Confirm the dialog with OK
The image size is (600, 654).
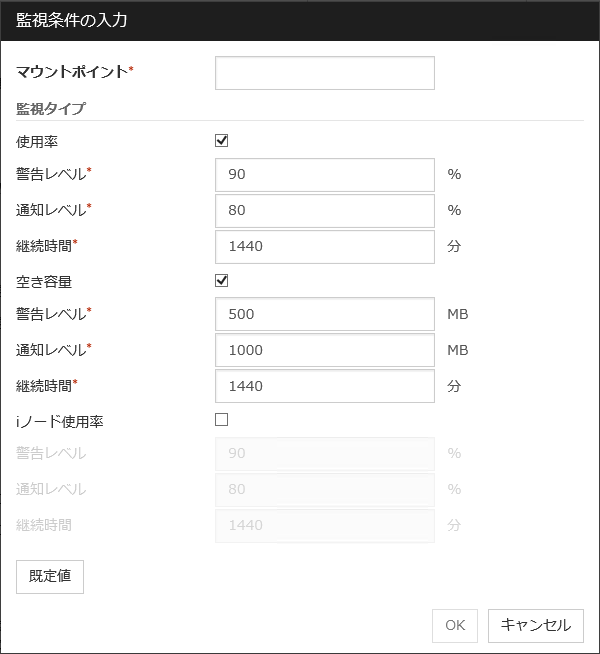455,626
